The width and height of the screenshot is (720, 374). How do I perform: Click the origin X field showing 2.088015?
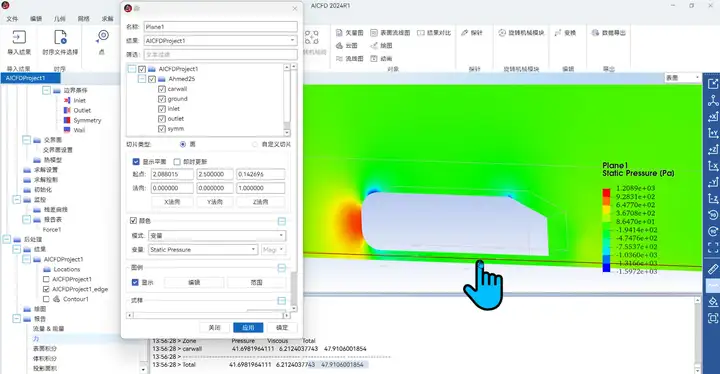(x=172, y=174)
